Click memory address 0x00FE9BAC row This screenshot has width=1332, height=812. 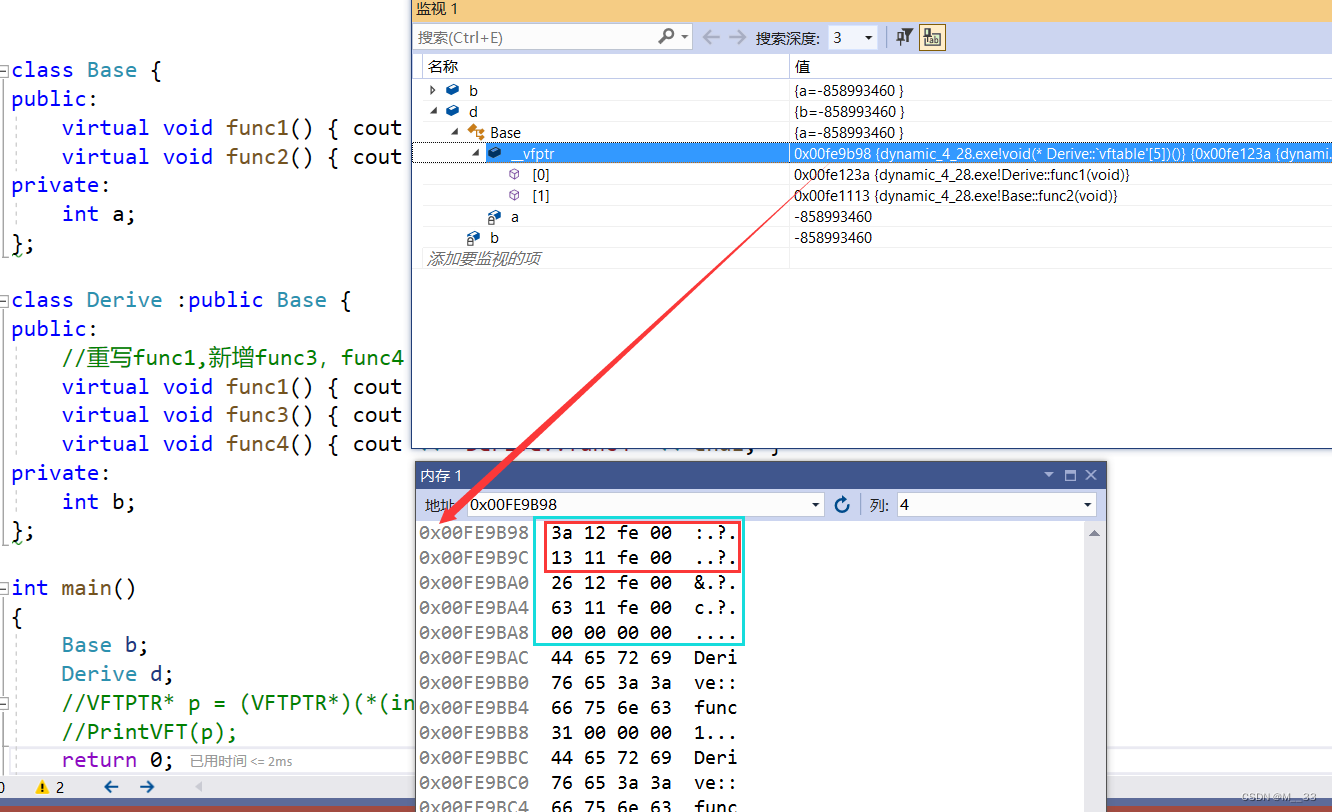[473, 657]
